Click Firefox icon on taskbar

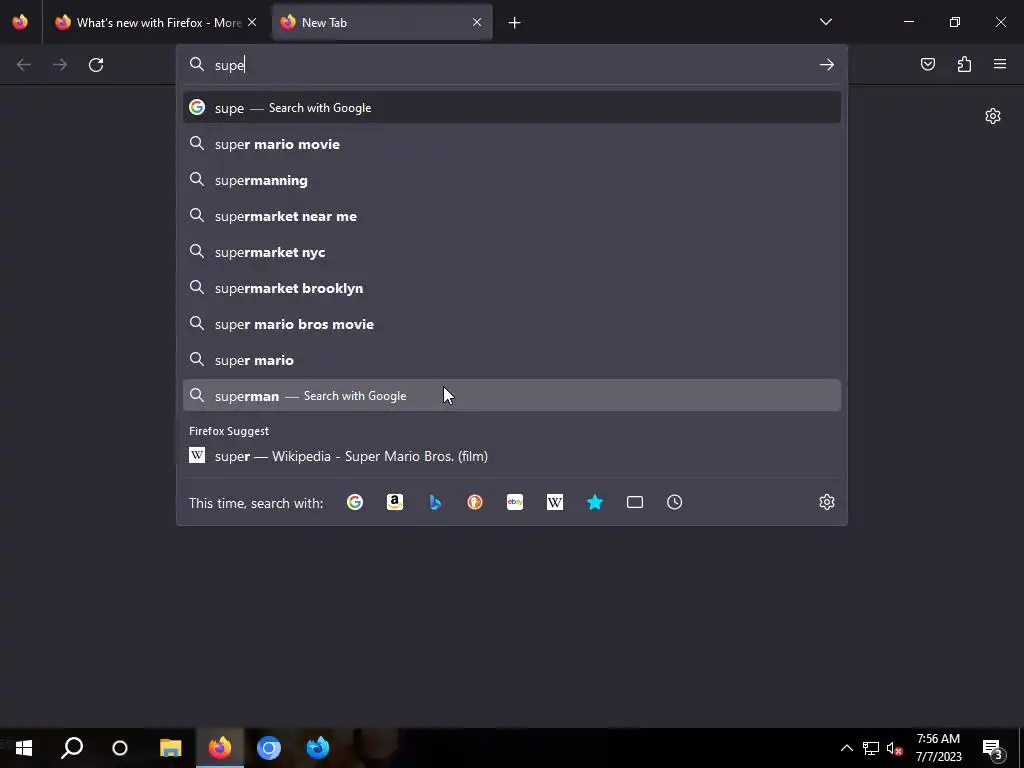click(220, 748)
